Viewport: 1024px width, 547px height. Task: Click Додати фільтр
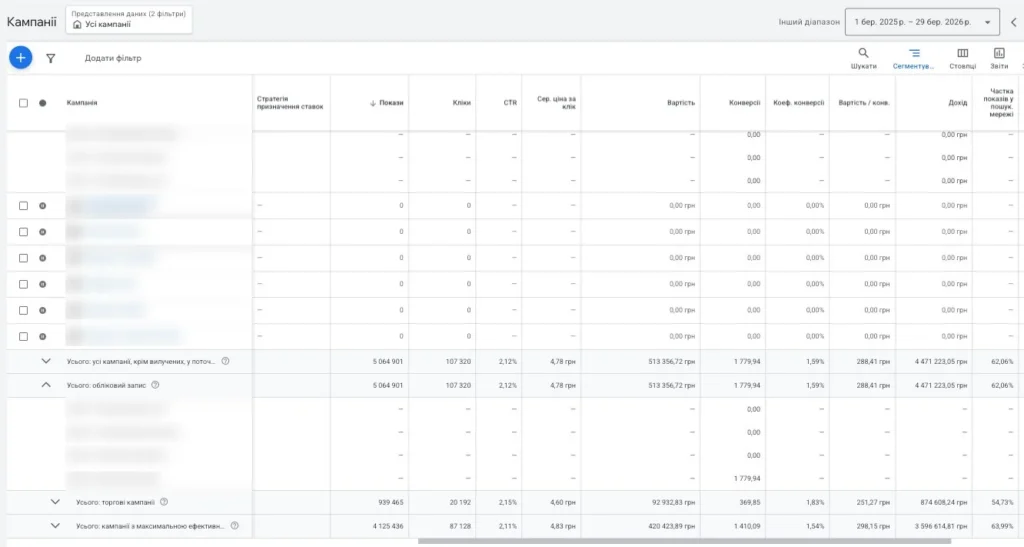[x=113, y=58]
